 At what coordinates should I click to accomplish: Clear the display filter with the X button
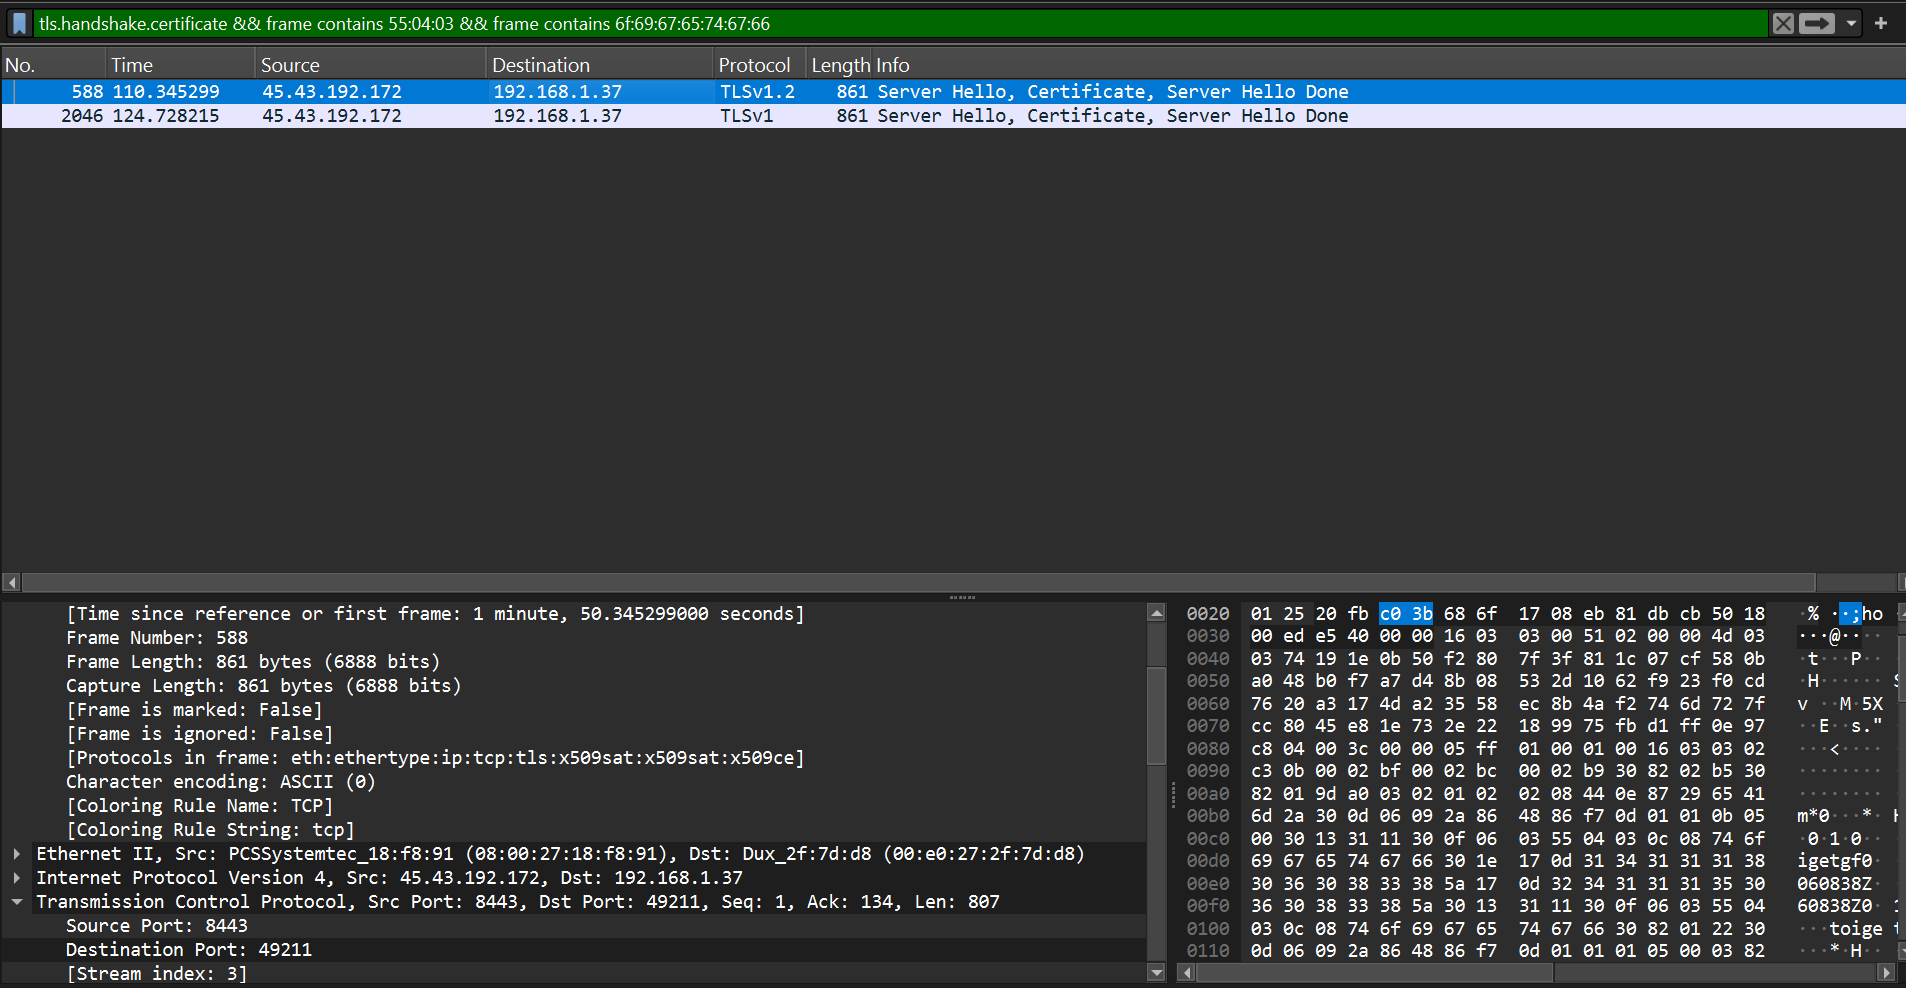pos(1783,23)
